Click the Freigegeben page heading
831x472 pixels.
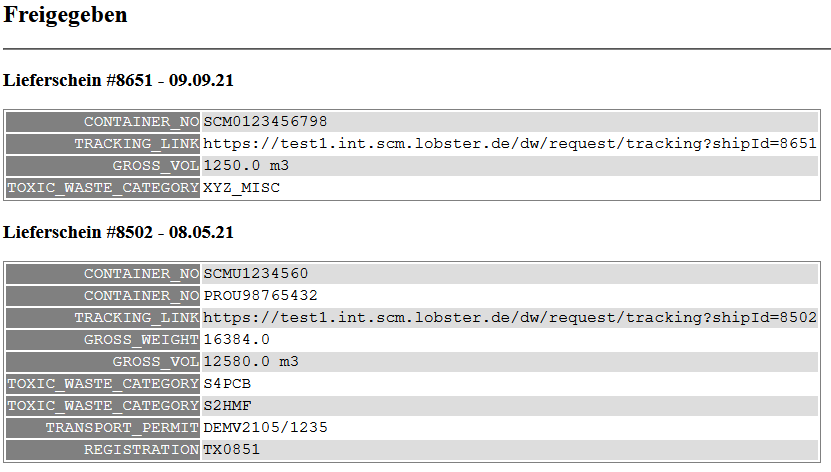pos(66,15)
